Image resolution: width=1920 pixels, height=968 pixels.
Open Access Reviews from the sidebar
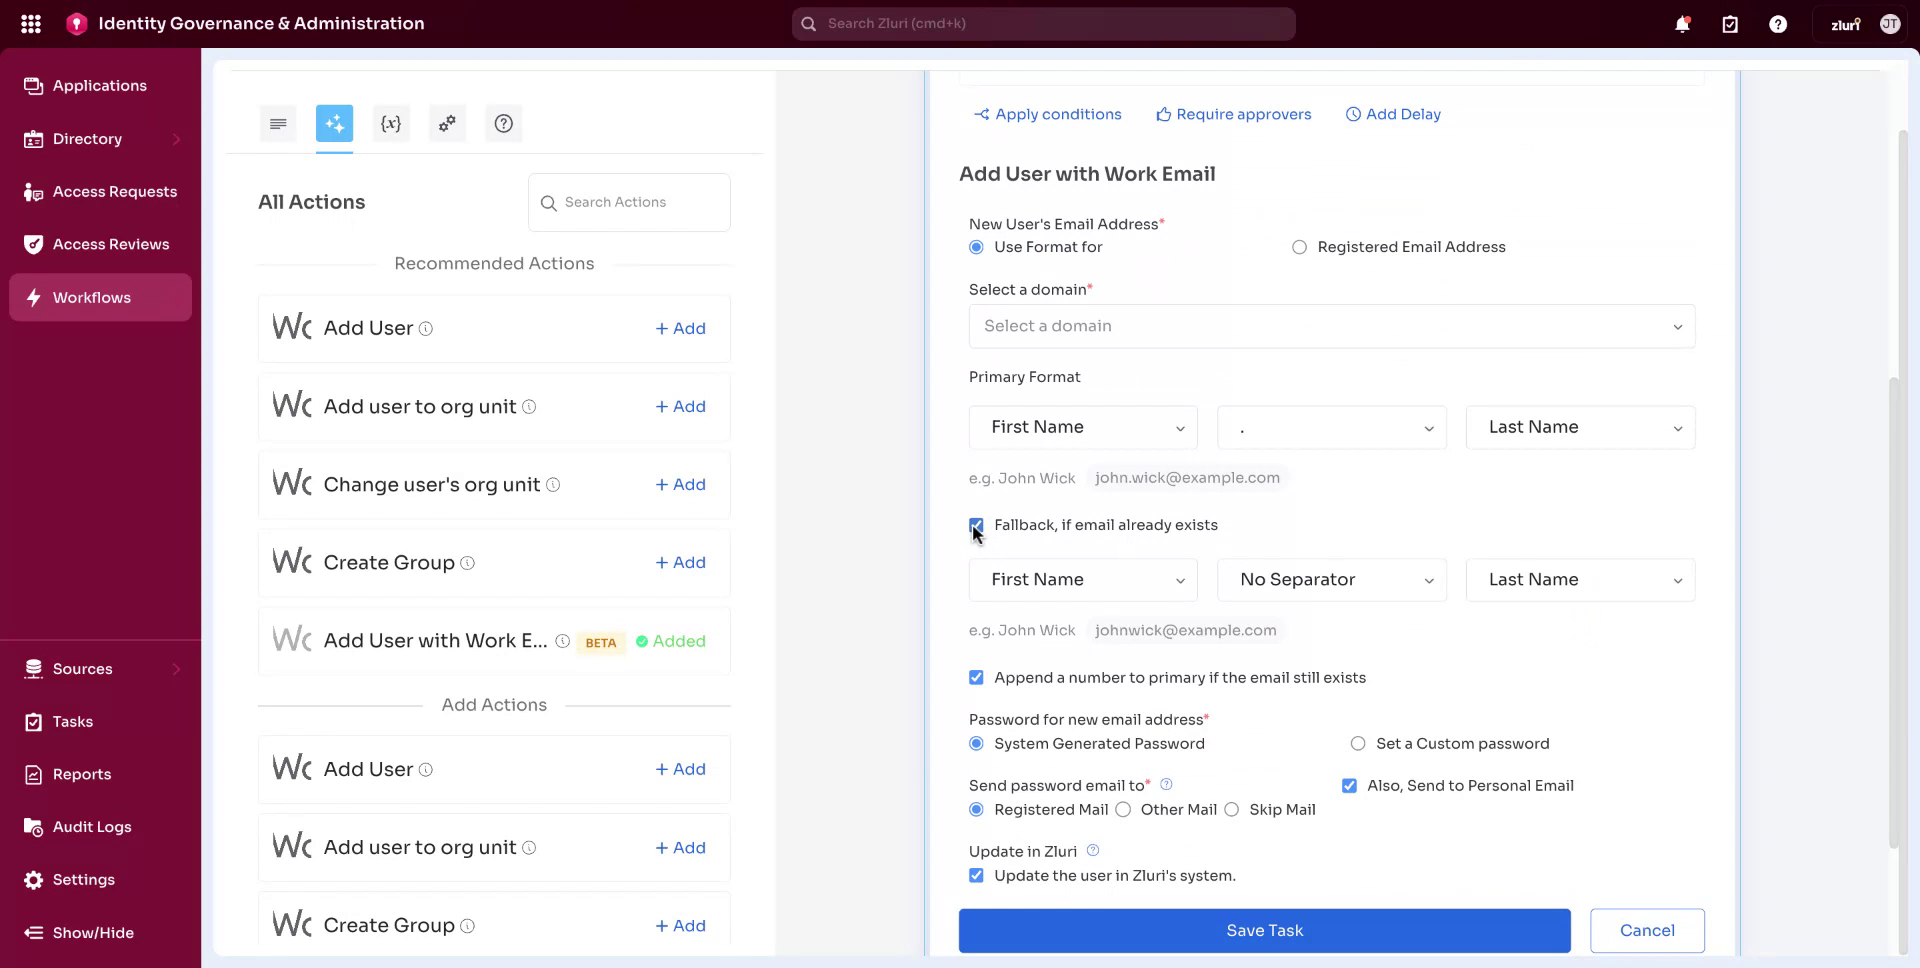[x=110, y=243]
